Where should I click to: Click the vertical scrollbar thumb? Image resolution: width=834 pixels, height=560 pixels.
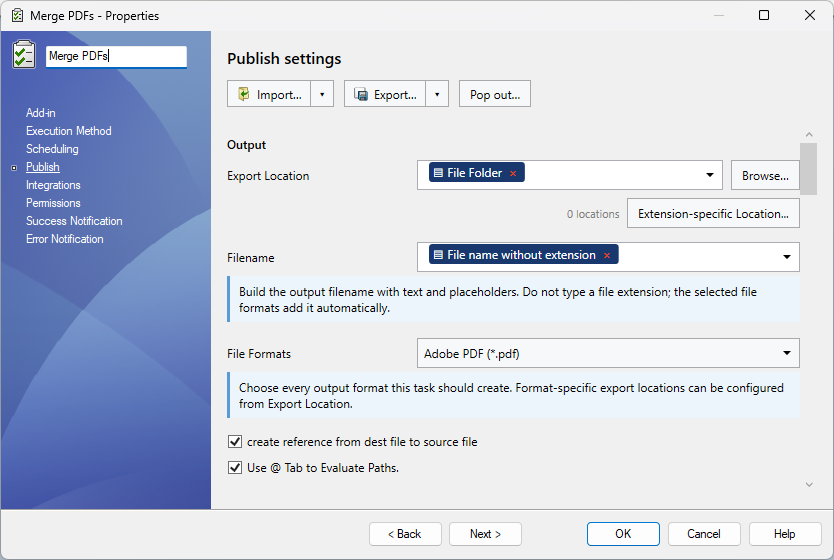point(808,169)
